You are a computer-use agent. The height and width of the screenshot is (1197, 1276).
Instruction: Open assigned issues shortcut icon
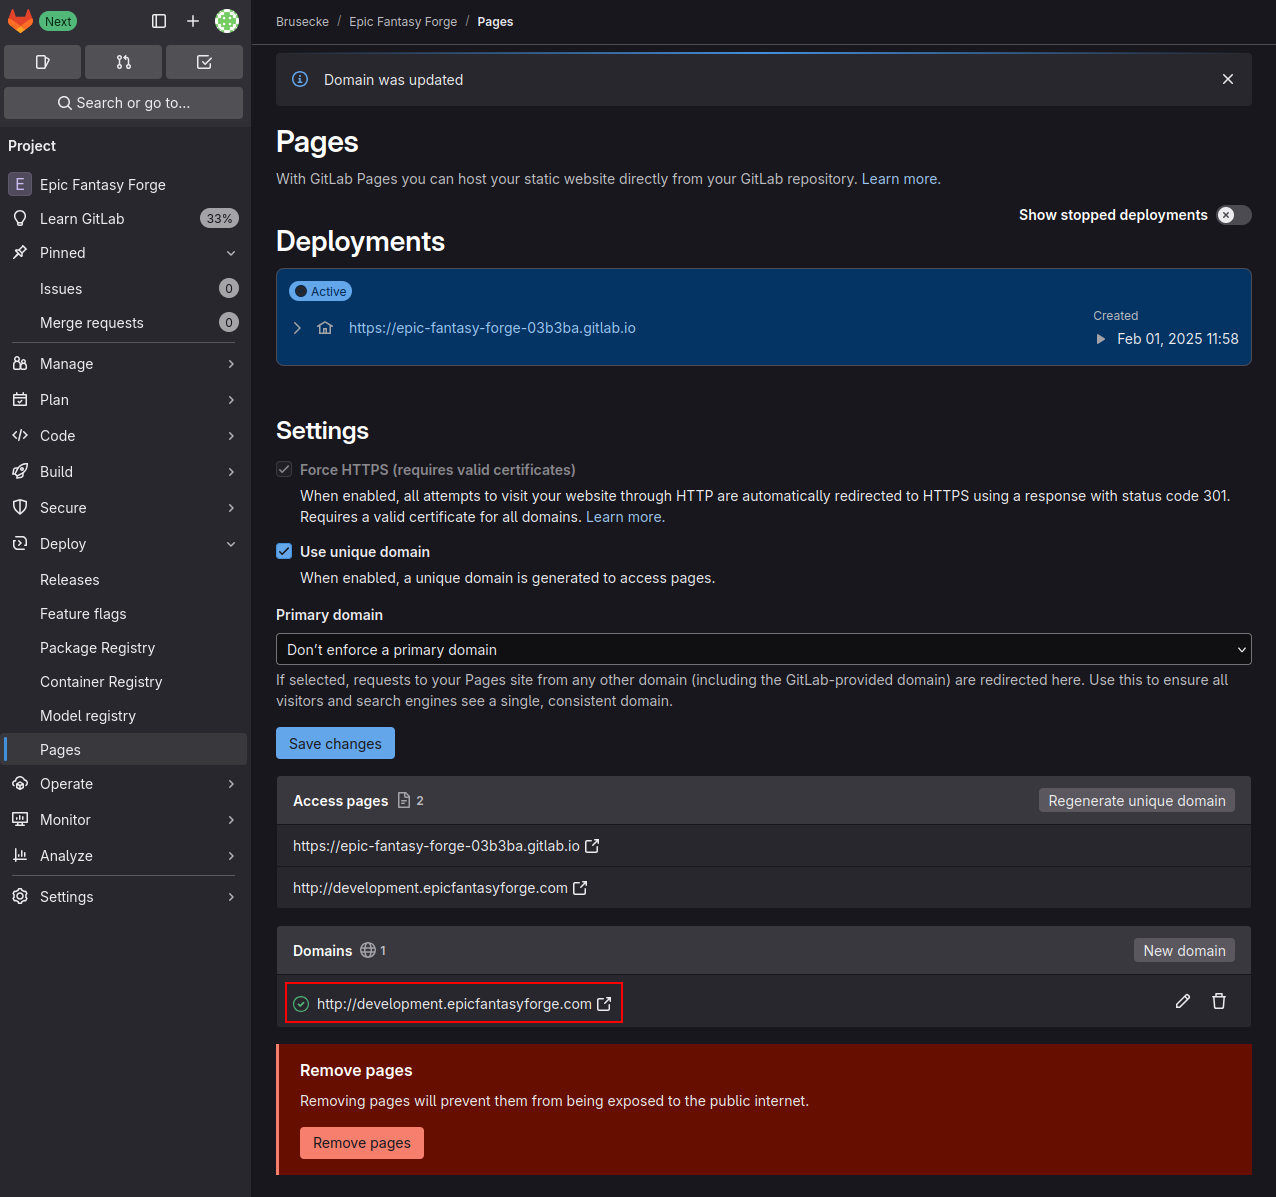click(42, 62)
